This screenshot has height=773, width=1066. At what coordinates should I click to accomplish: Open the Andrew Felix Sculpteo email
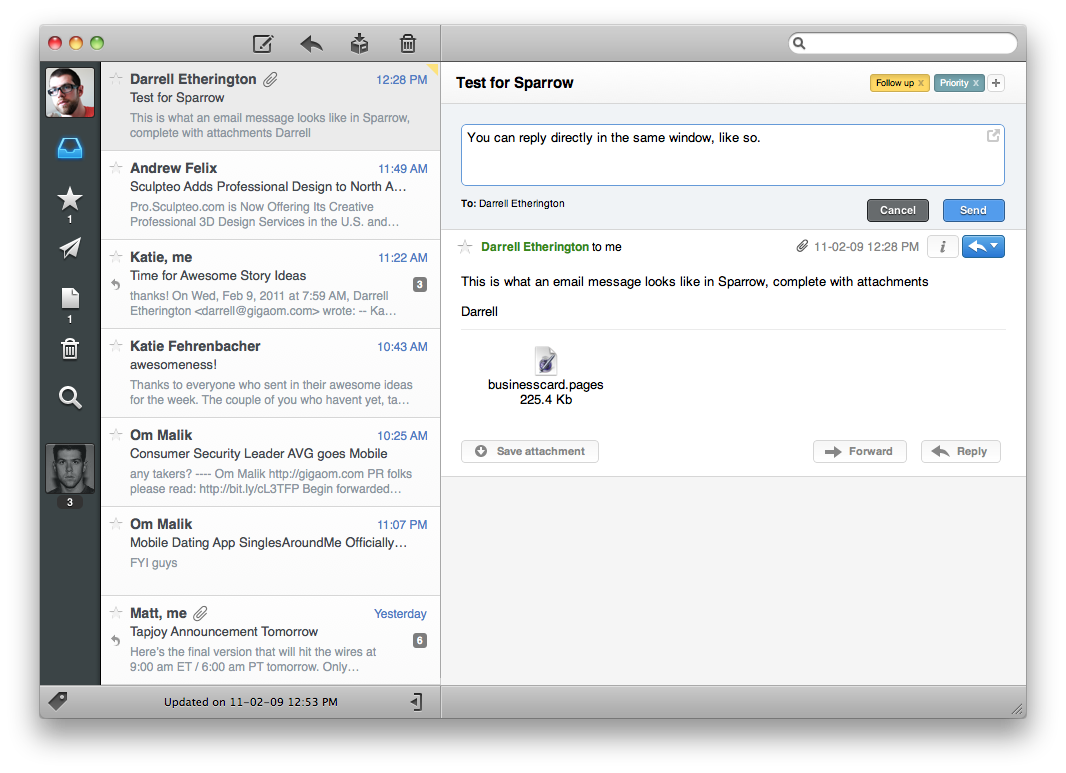[x=271, y=195]
